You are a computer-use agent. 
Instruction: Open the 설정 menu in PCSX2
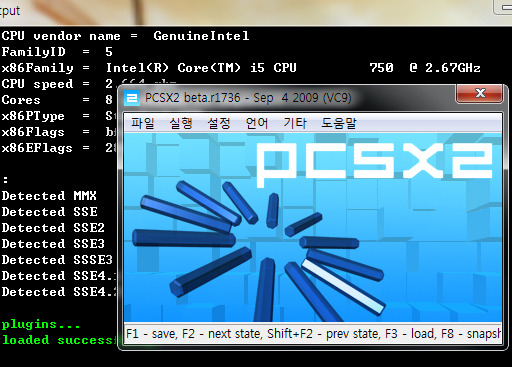click(219, 123)
